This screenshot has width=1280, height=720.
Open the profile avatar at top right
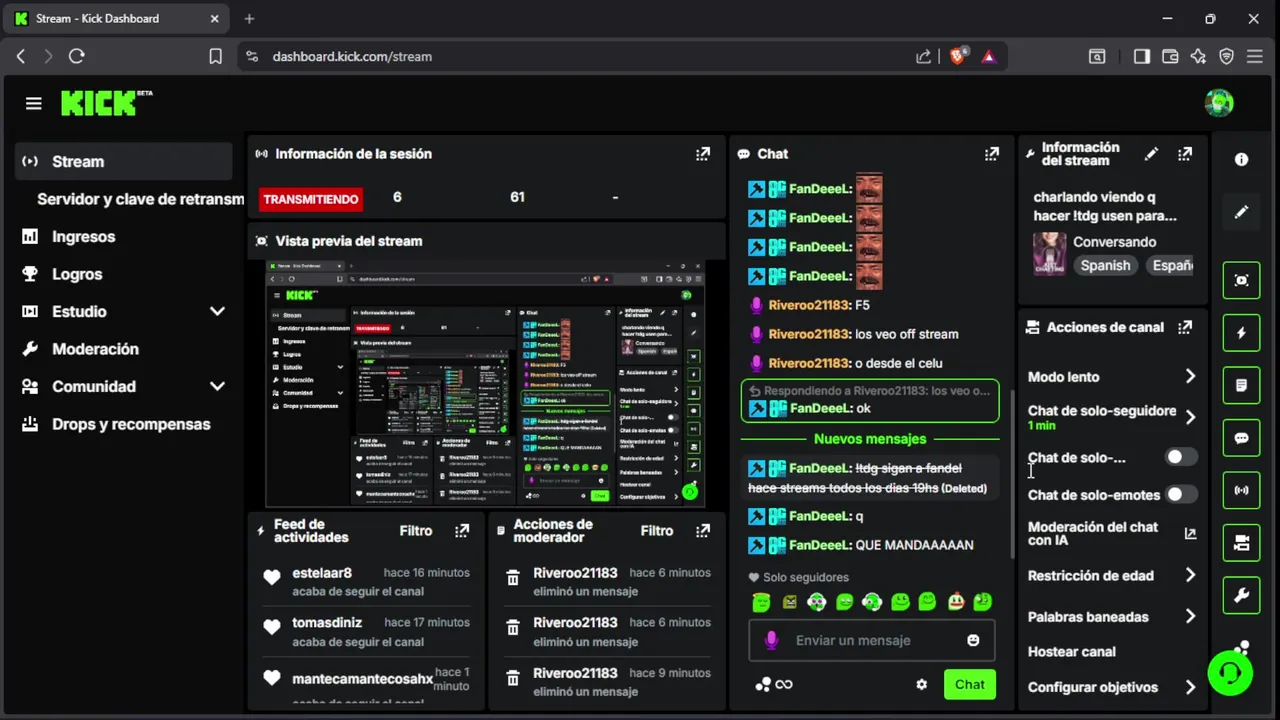1219,103
